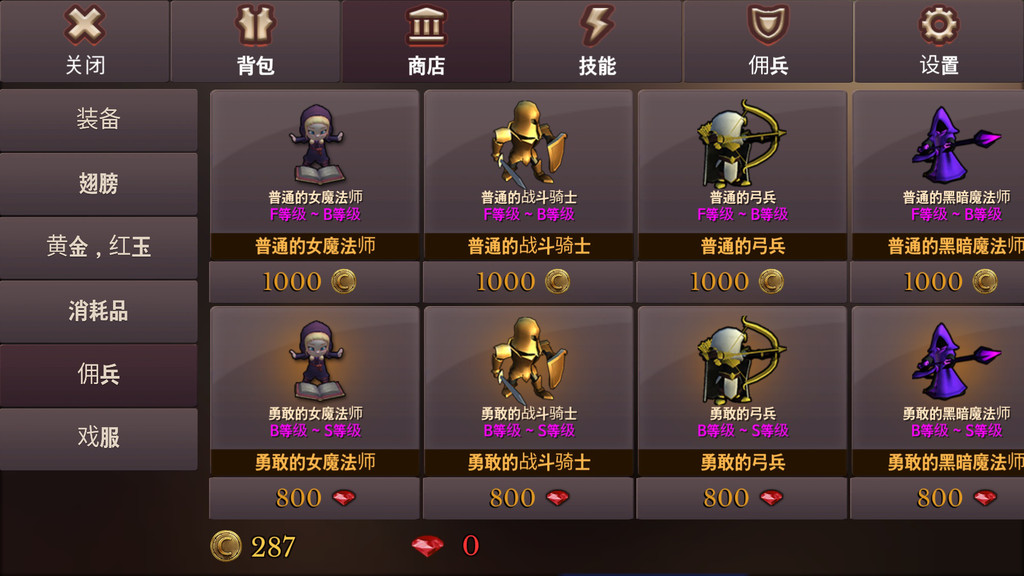Viewport: 1024px width, 576px height.
Task: Buy 普通的弓兵 for 1000 gold
Action: pos(742,281)
